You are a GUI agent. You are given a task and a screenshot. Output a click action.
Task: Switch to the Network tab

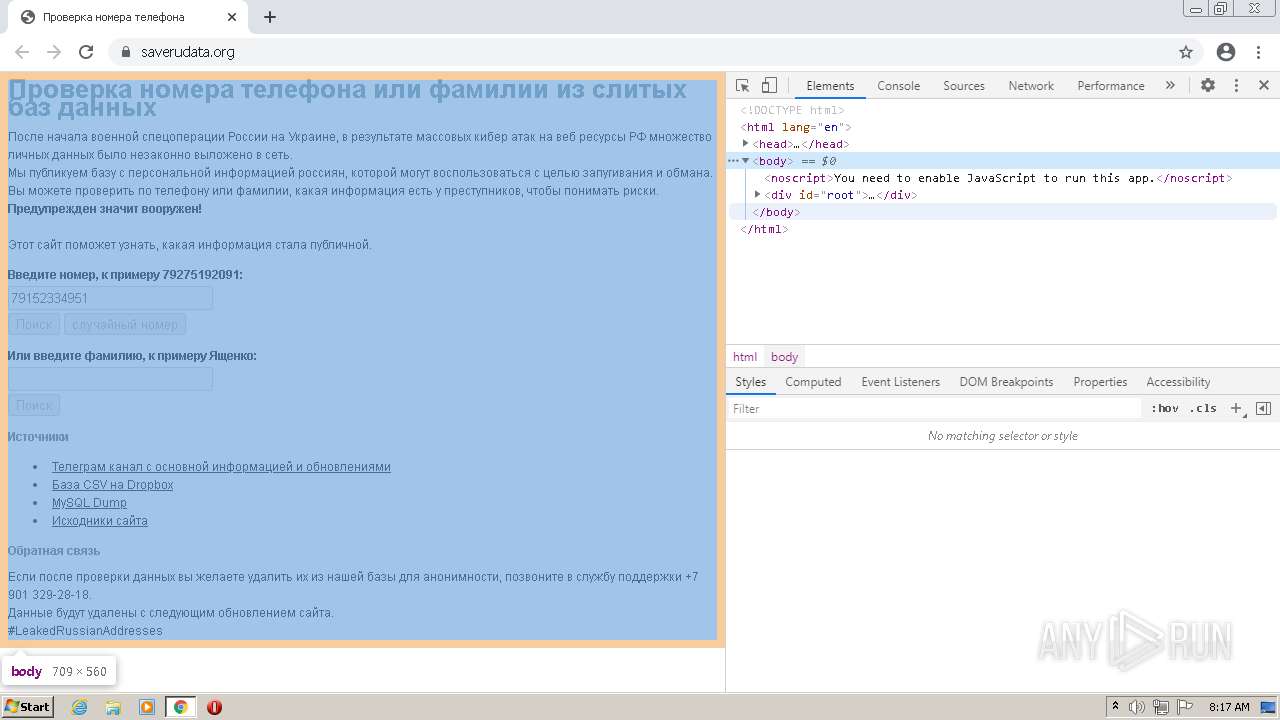click(1031, 86)
